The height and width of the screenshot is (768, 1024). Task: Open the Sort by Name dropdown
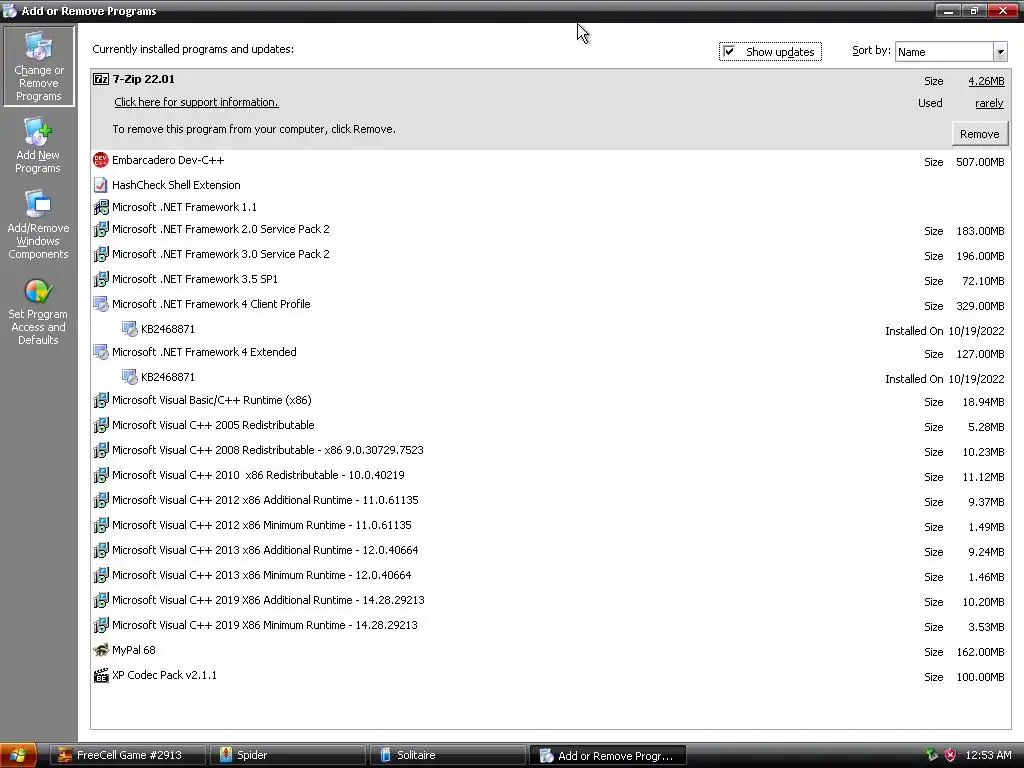click(1000, 52)
